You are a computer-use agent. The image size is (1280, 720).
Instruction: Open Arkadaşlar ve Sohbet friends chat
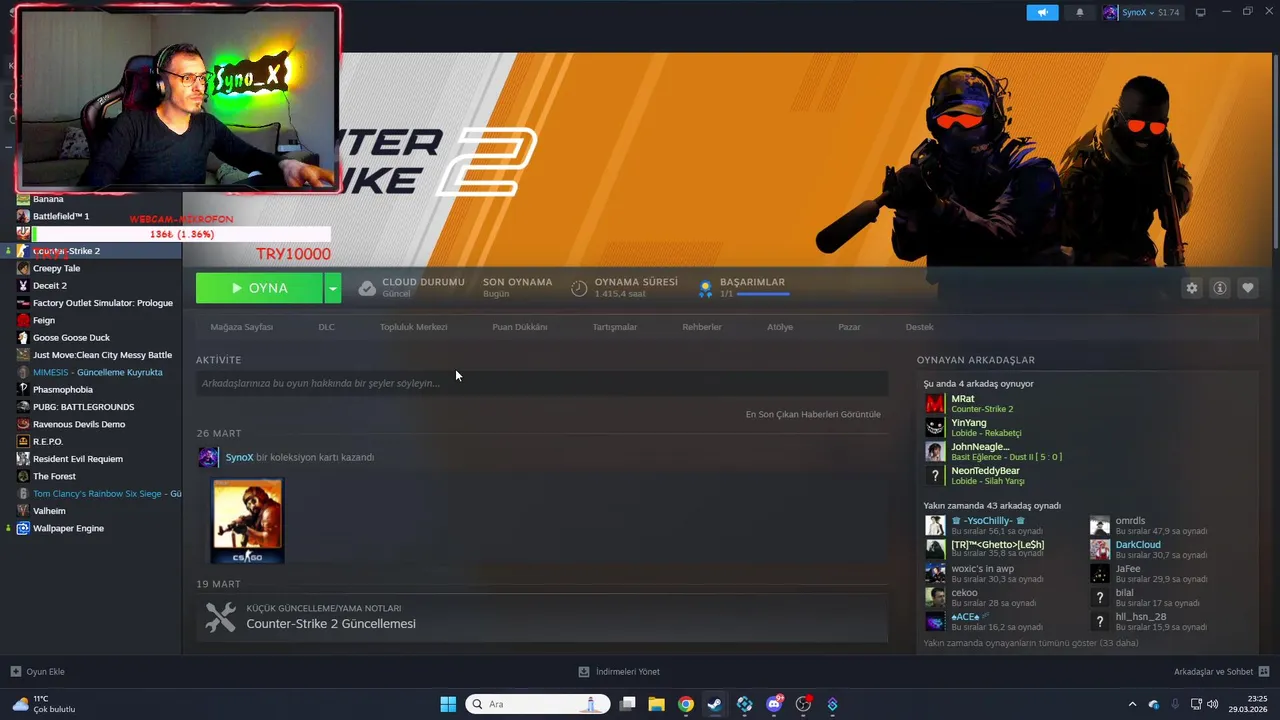click(x=1222, y=672)
